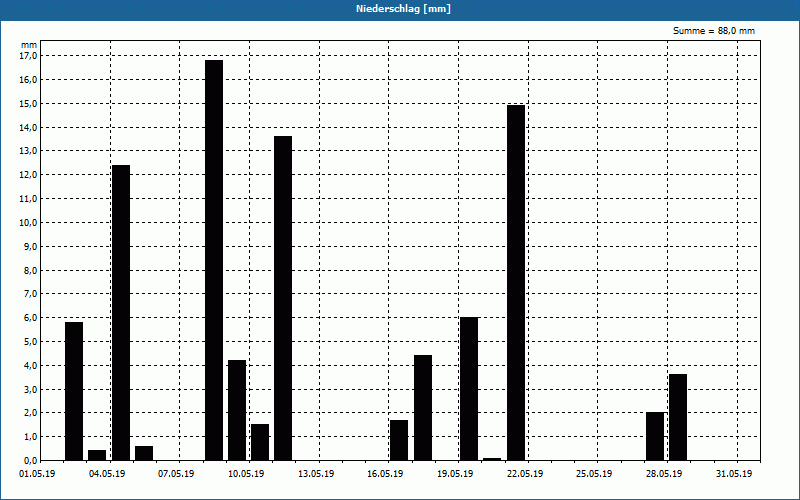800x500 pixels.
Task: Click the "22.05.19" date label
Action: click(x=525, y=474)
